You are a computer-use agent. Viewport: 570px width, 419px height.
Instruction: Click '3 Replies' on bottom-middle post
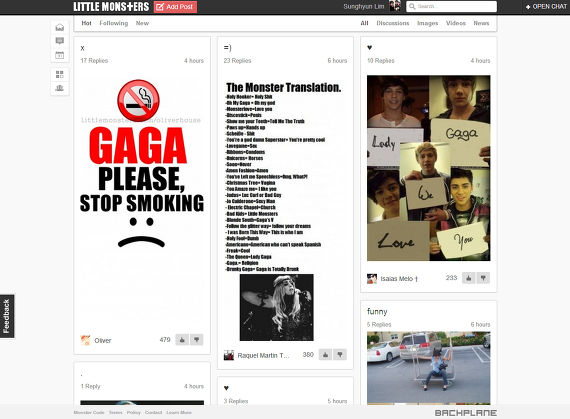[x=236, y=401]
